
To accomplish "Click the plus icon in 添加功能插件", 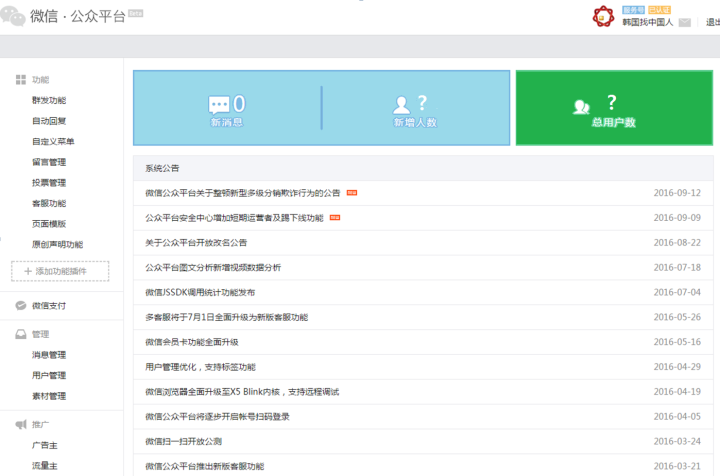I will coord(28,271).
